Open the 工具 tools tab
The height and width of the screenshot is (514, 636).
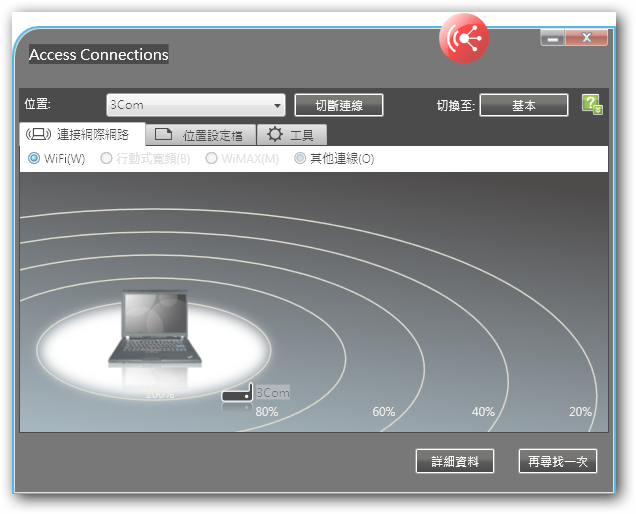(292, 135)
